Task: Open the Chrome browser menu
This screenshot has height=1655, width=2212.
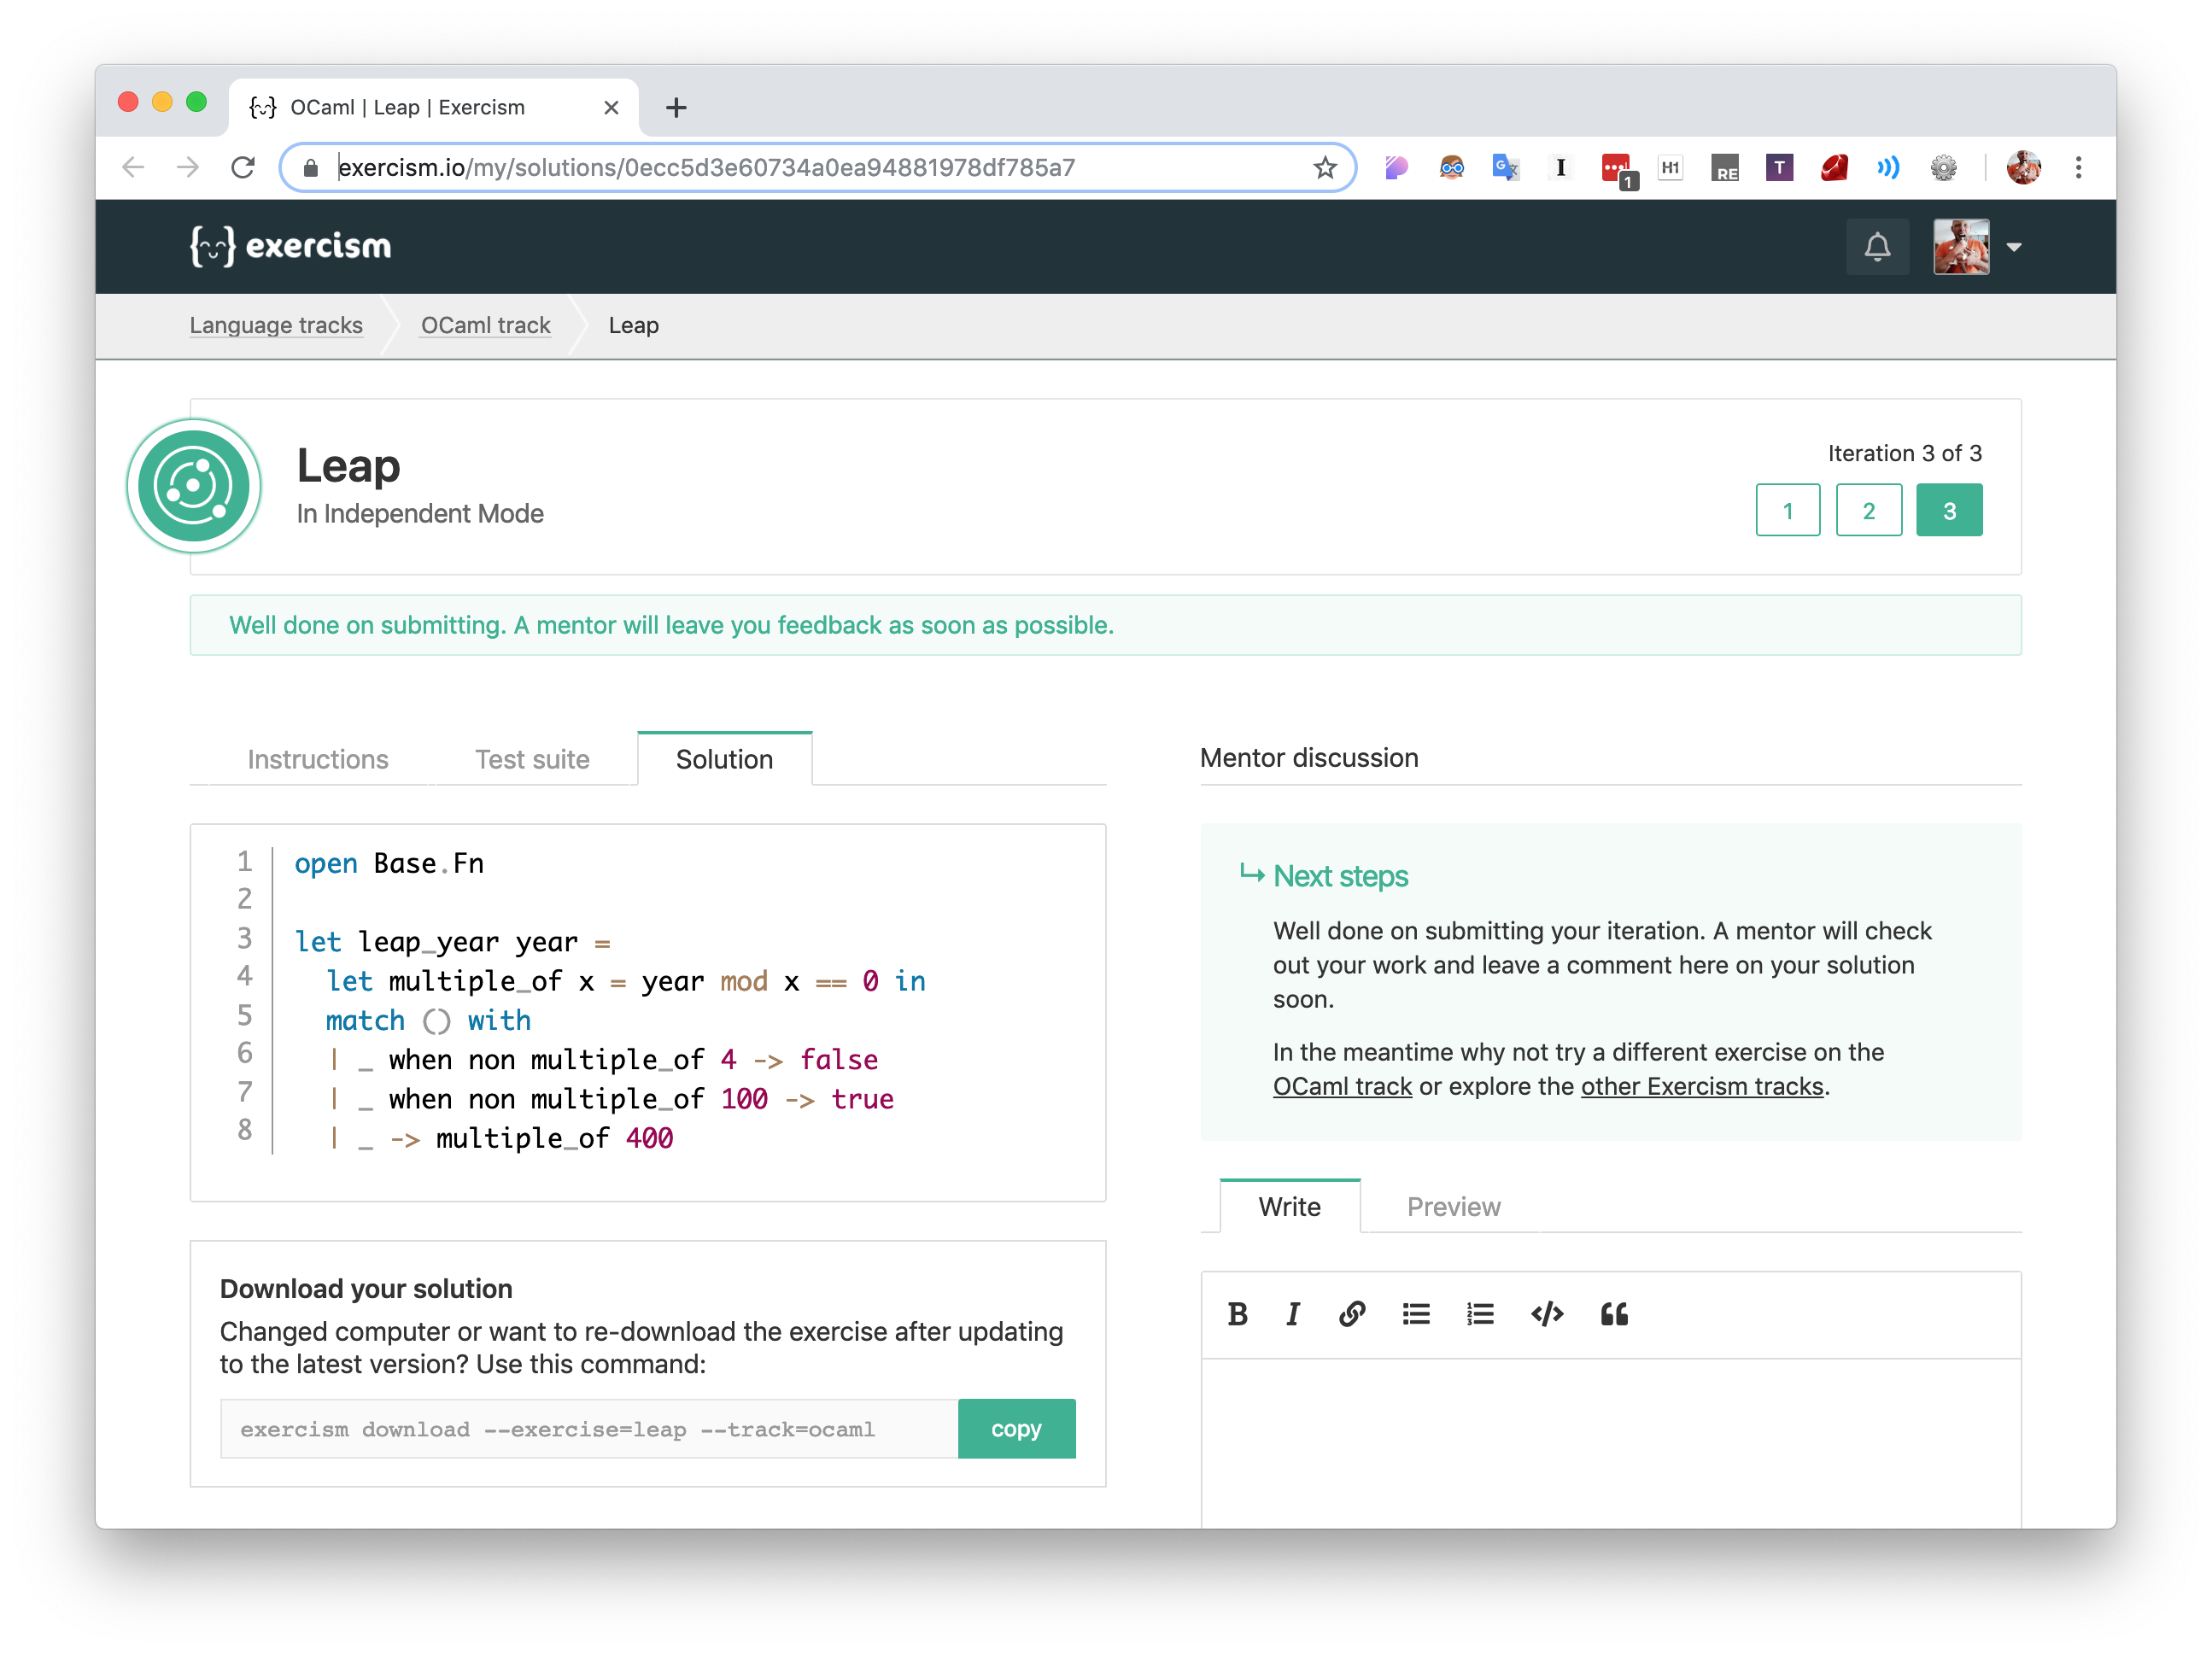Action: tap(2080, 167)
